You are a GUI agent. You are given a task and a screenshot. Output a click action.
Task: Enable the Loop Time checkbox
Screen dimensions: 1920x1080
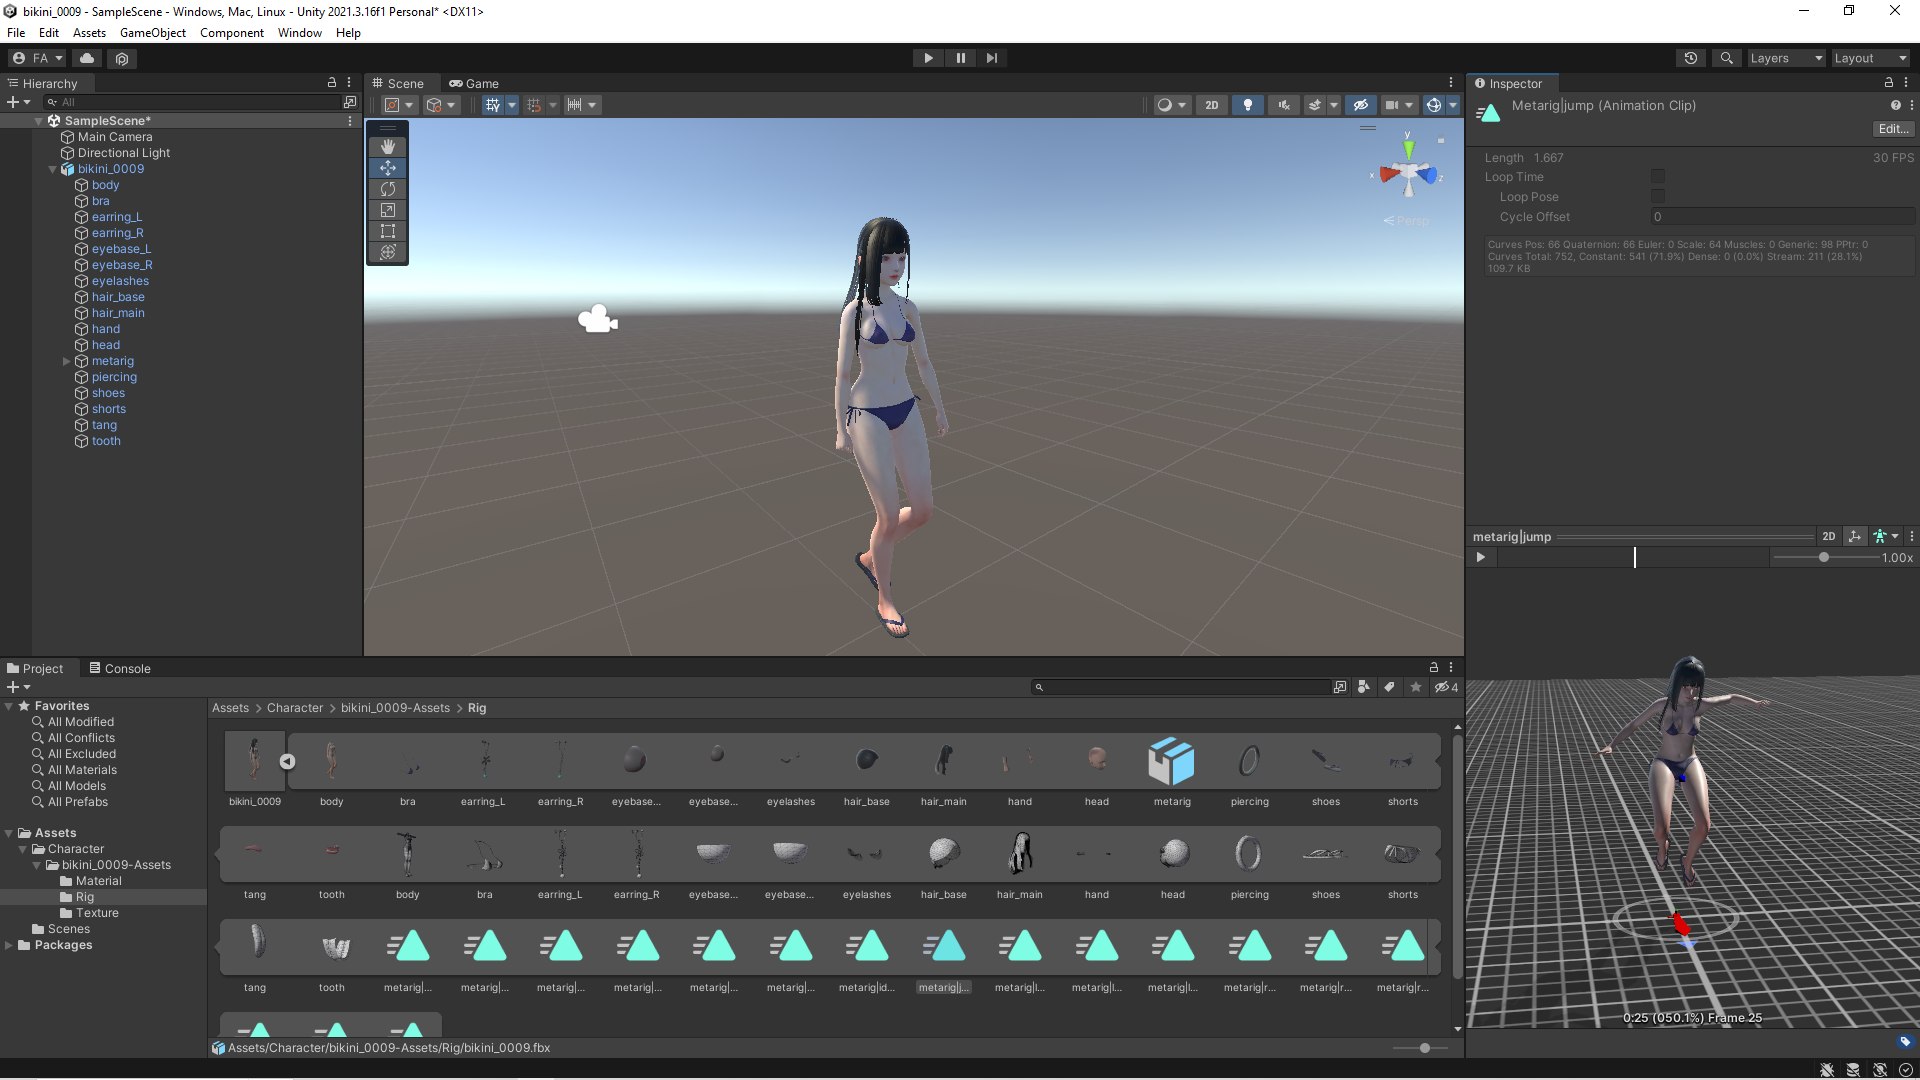point(1658,177)
